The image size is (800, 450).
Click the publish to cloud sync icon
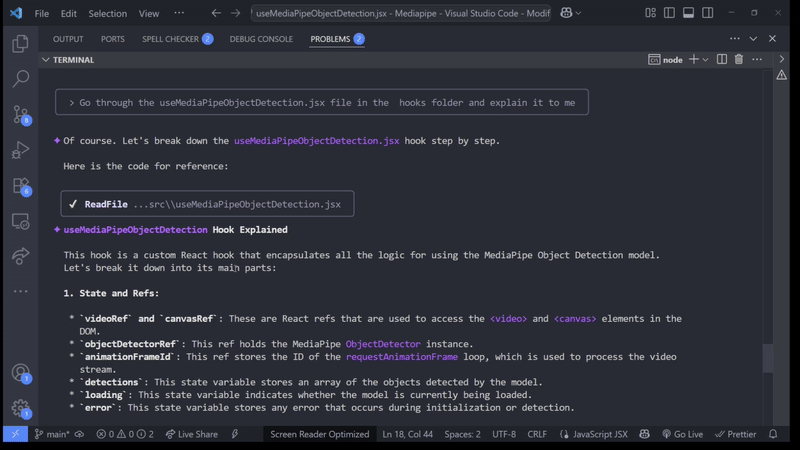tap(79, 434)
